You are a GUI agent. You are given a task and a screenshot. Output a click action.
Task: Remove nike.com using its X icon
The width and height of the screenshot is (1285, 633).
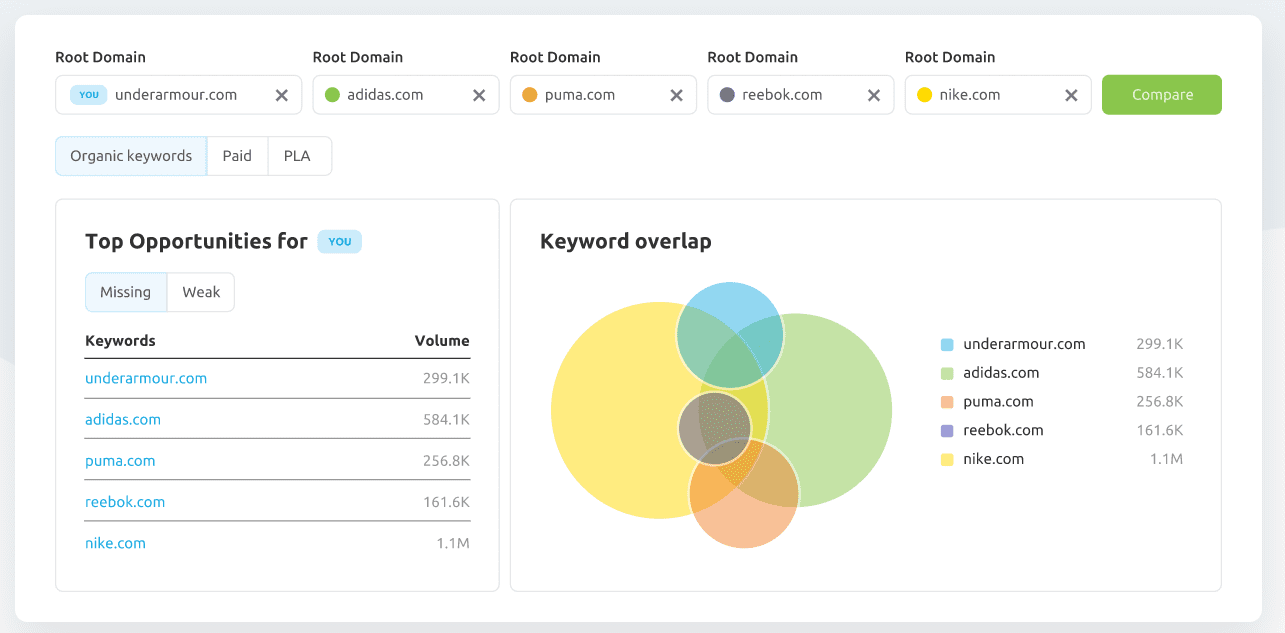click(1071, 95)
